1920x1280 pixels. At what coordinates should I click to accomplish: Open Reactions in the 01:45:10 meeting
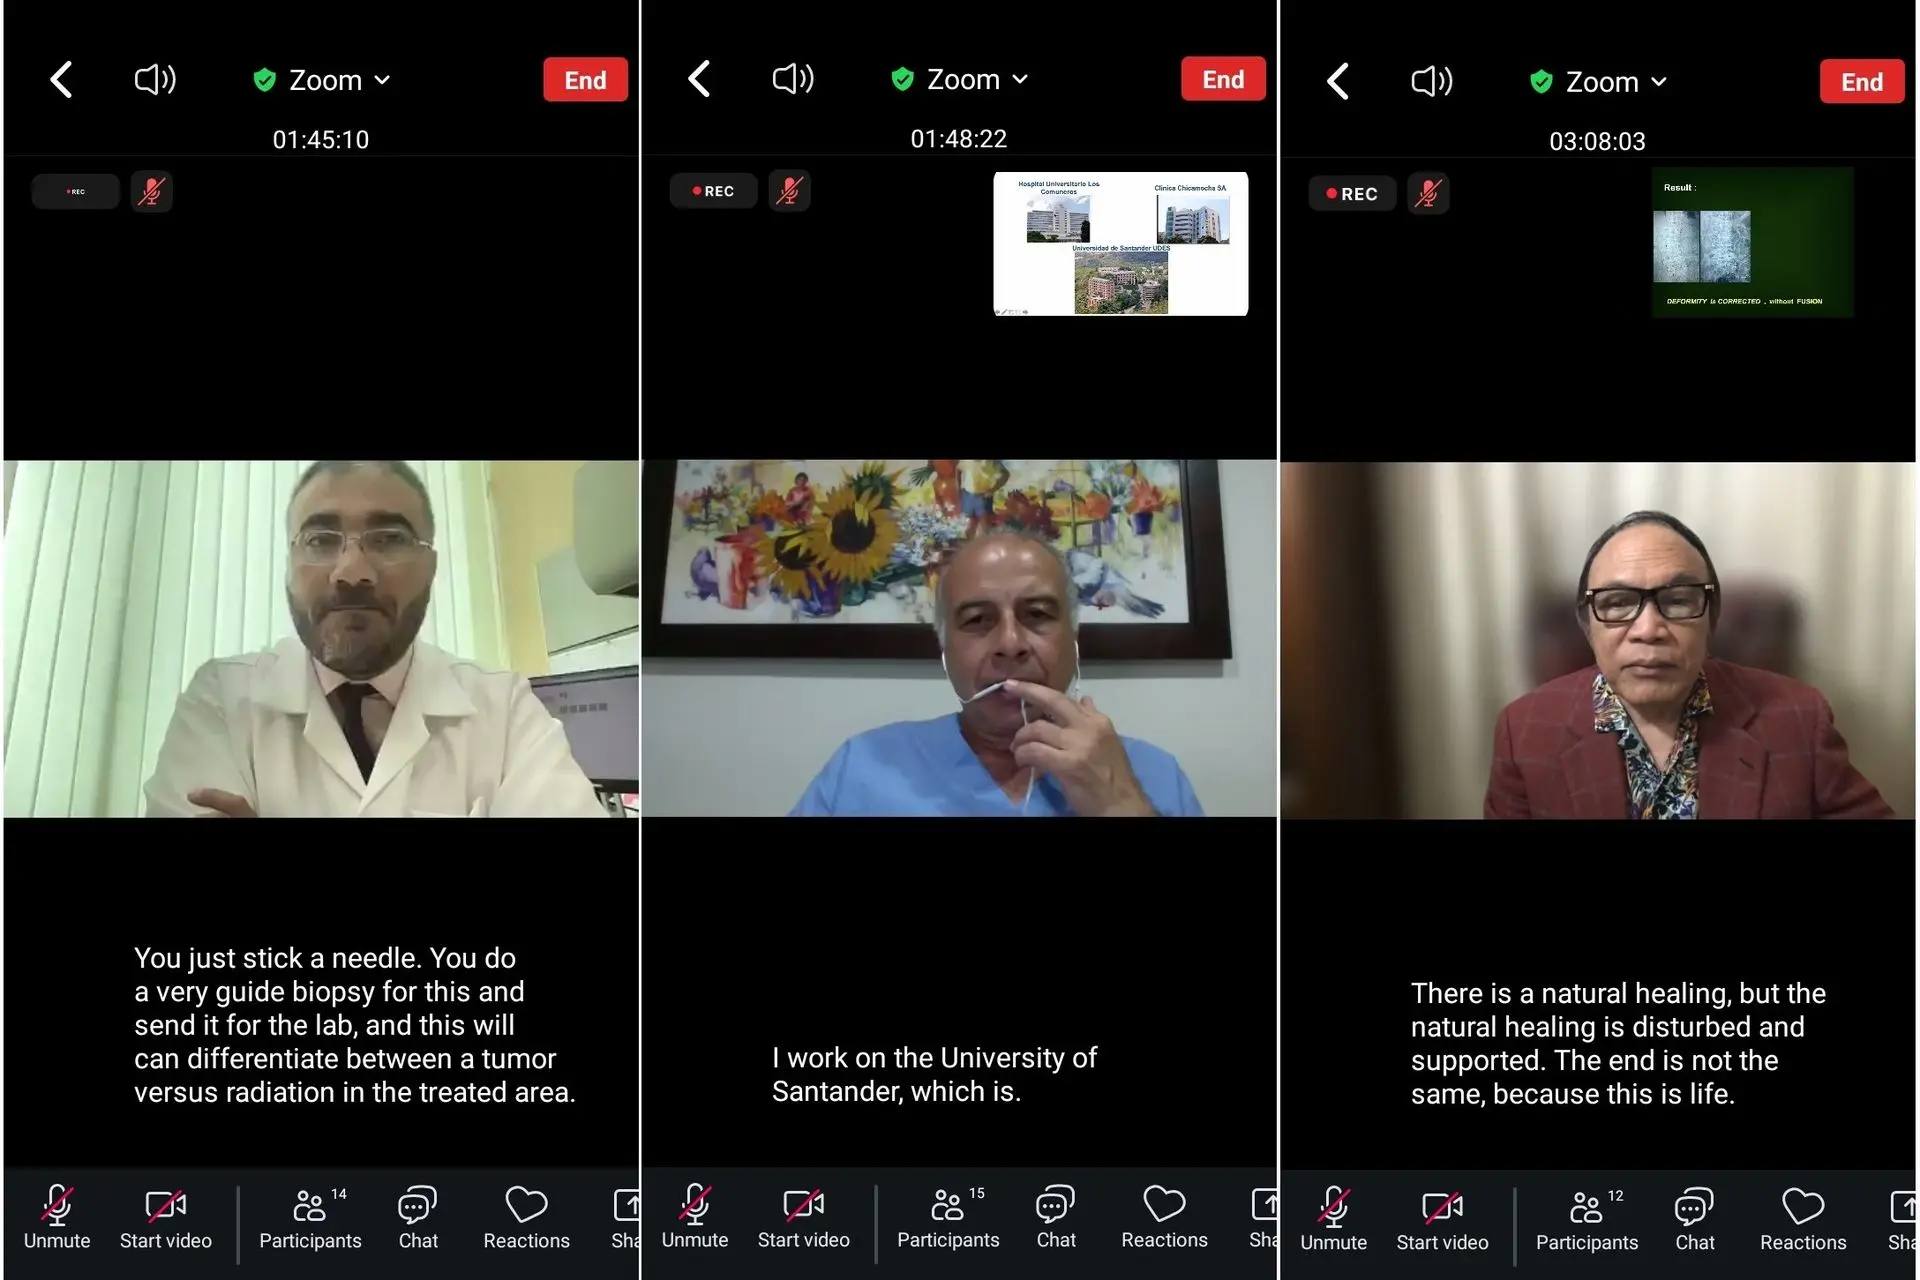526,1218
